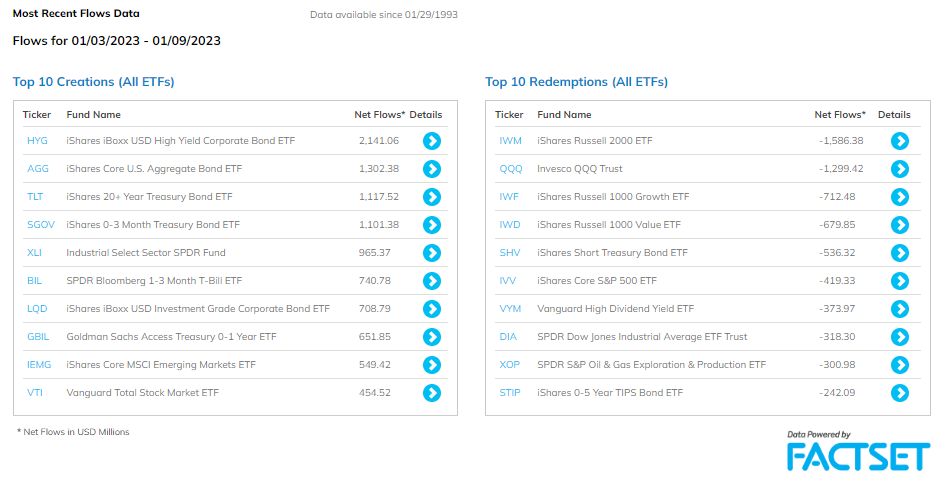Click net flows value 1,302.38
Image resolution: width=937 pixels, height=484 pixels.
click(378, 169)
